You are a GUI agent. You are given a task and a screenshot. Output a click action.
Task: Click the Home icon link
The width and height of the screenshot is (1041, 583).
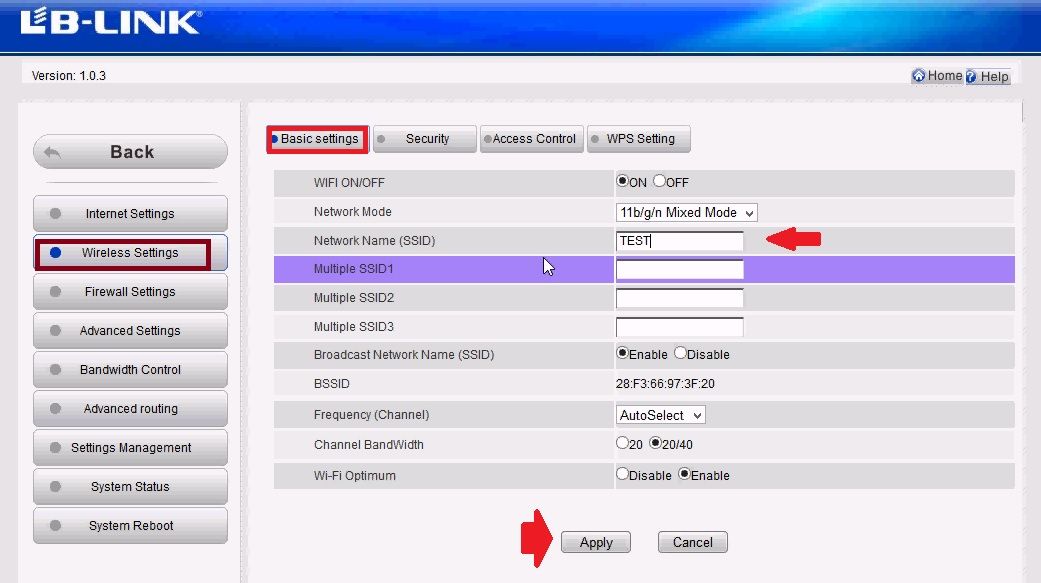[x=937, y=76]
